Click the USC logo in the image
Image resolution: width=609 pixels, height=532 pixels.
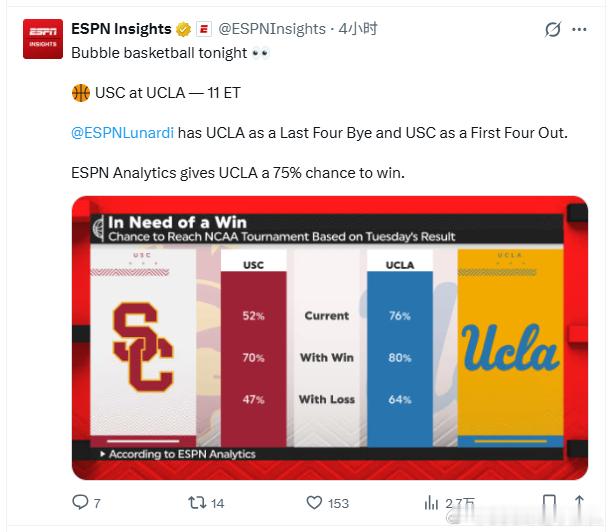point(143,347)
